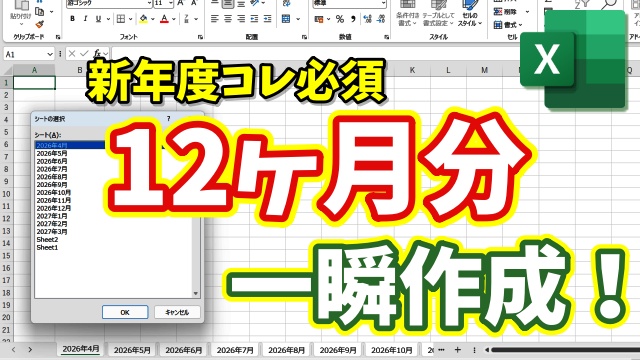Click the Merge and Center icon
This screenshot has width=640, height=360.
coord(286,19)
